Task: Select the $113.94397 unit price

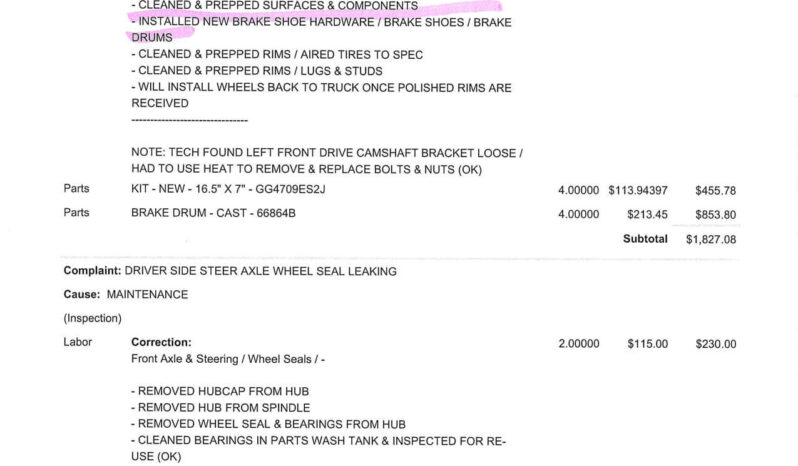Action: click(638, 190)
